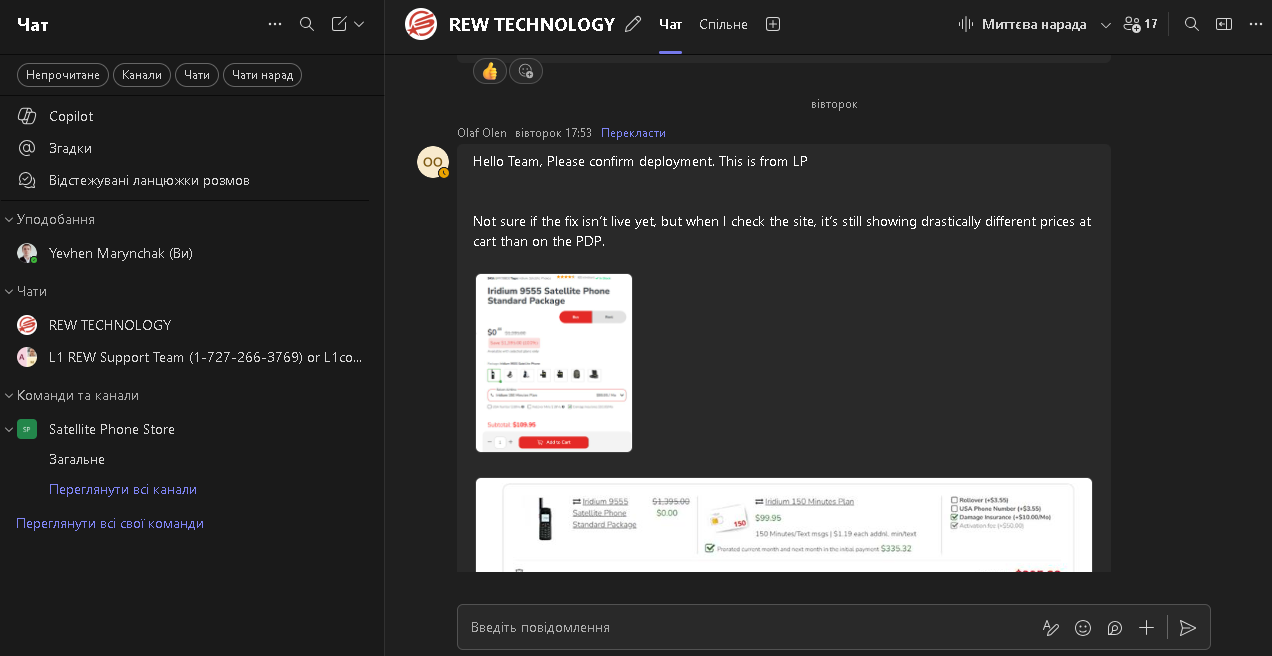Open the cart screenshot image
The width and height of the screenshot is (1272, 656).
pyautogui.click(x=784, y=525)
